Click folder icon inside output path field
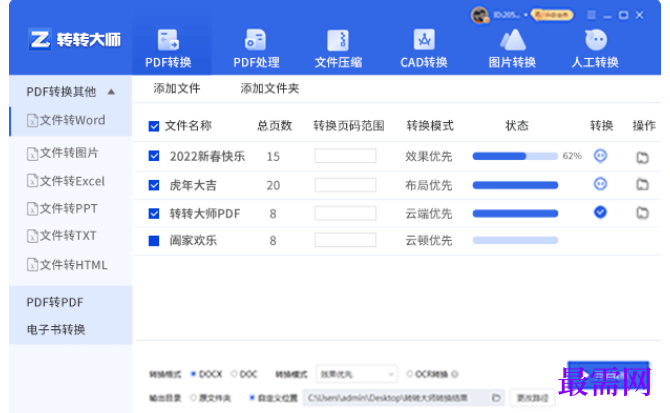This screenshot has width=670, height=413. point(496,398)
